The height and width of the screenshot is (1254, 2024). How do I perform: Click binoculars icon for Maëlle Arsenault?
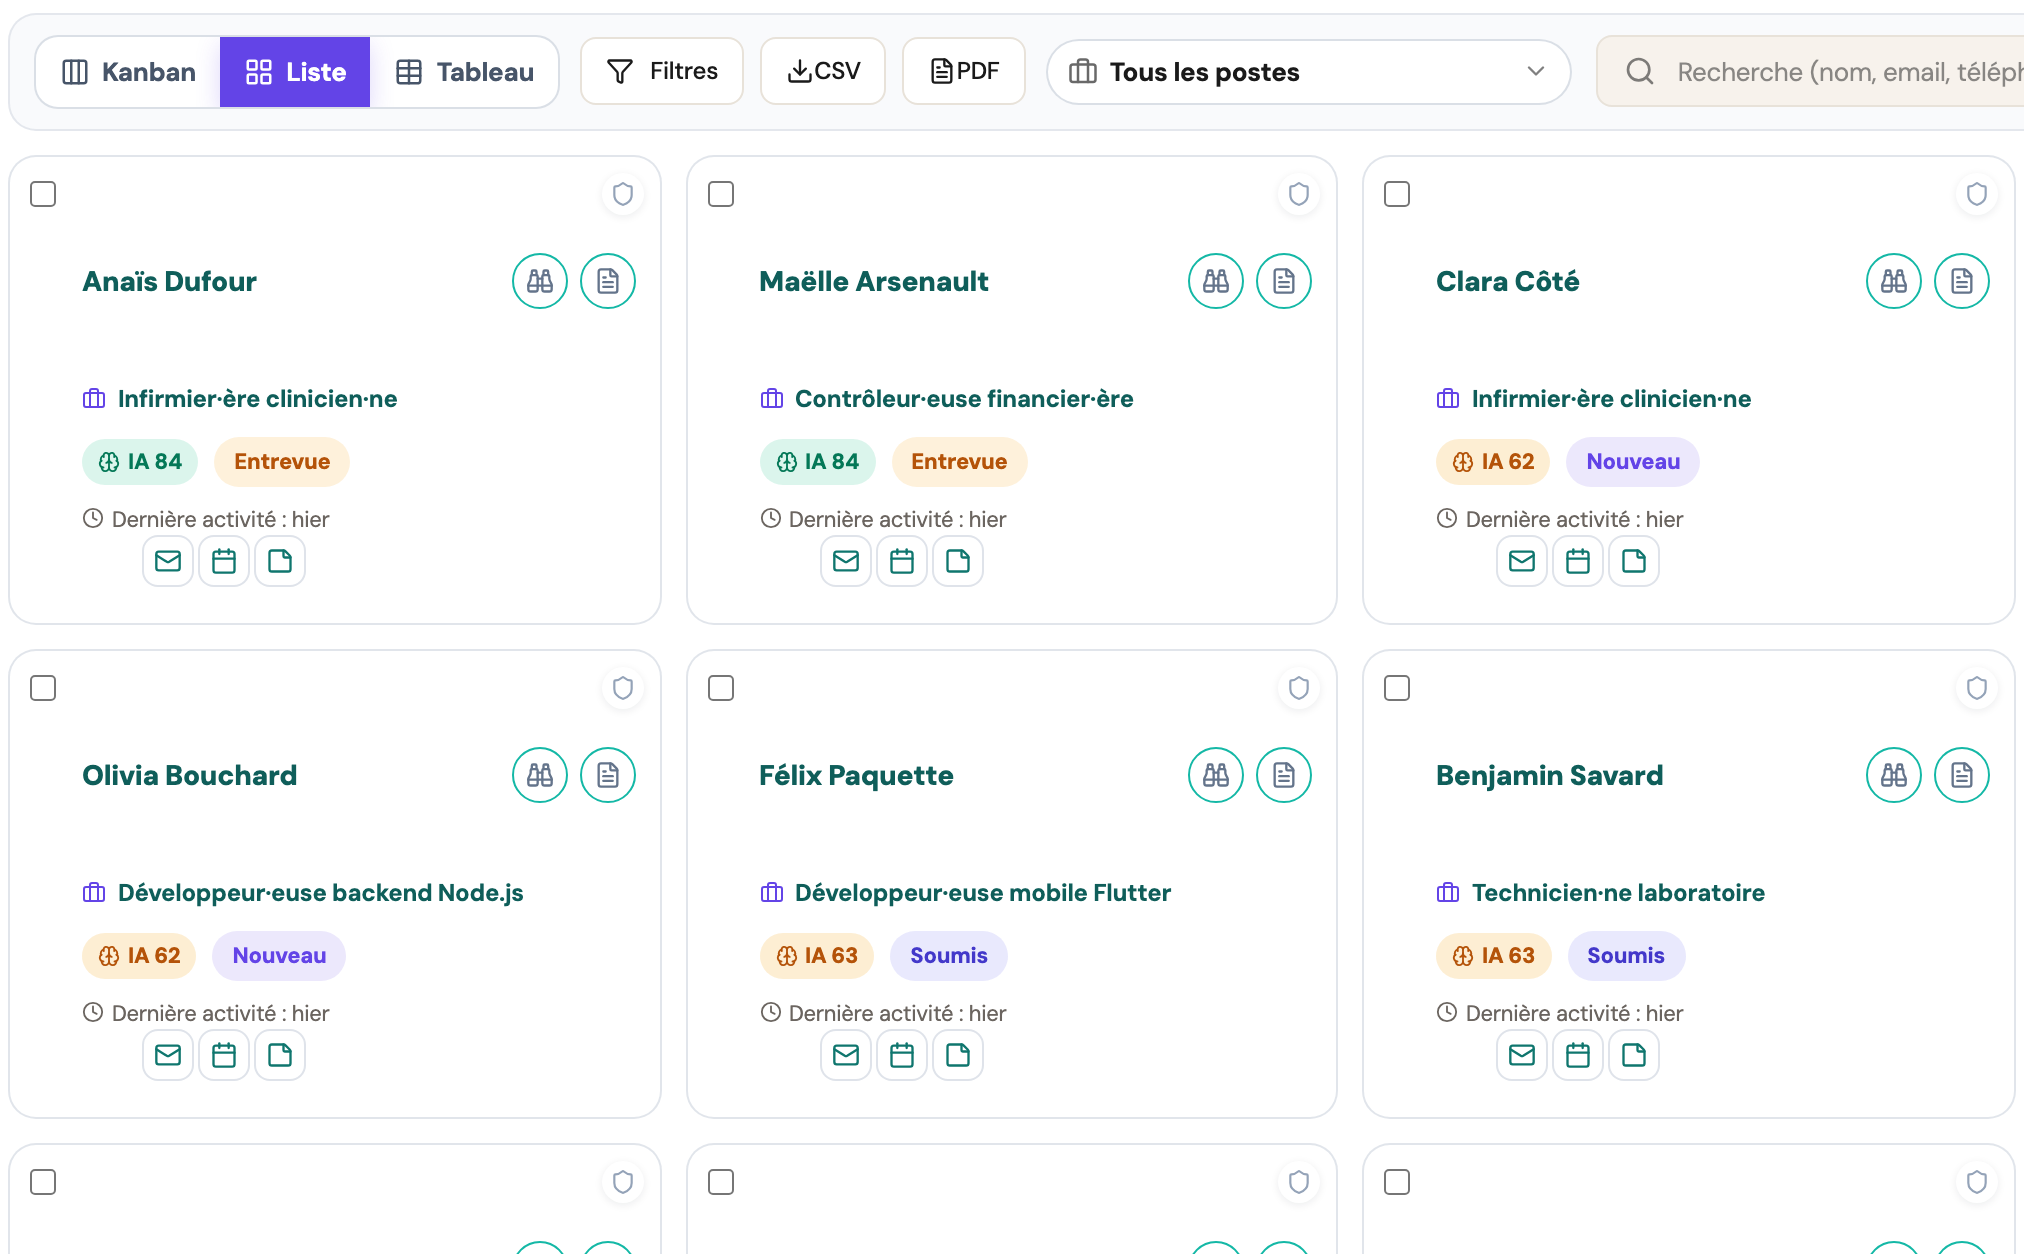pyautogui.click(x=1216, y=281)
